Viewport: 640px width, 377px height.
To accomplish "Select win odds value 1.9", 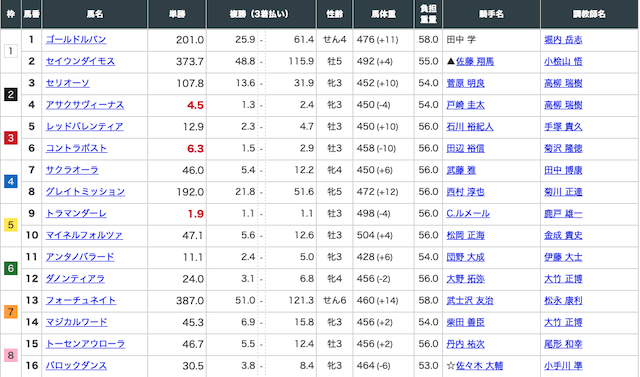I will click(x=196, y=214).
